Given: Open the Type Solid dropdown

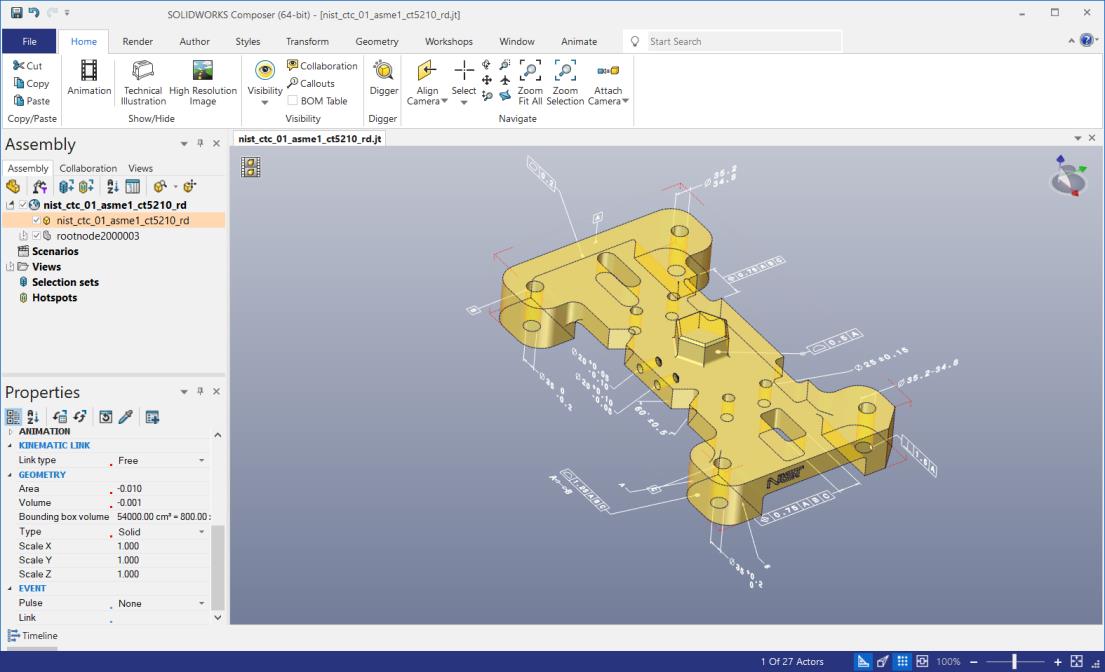Looking at the screenshot, I should tap(202, 532).
